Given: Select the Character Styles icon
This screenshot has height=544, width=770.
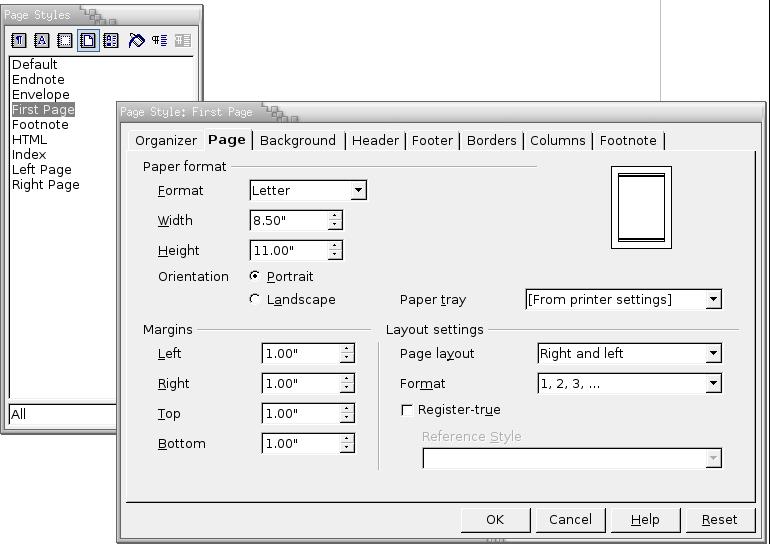Looking at the screenshot, I should pos(42,41).
